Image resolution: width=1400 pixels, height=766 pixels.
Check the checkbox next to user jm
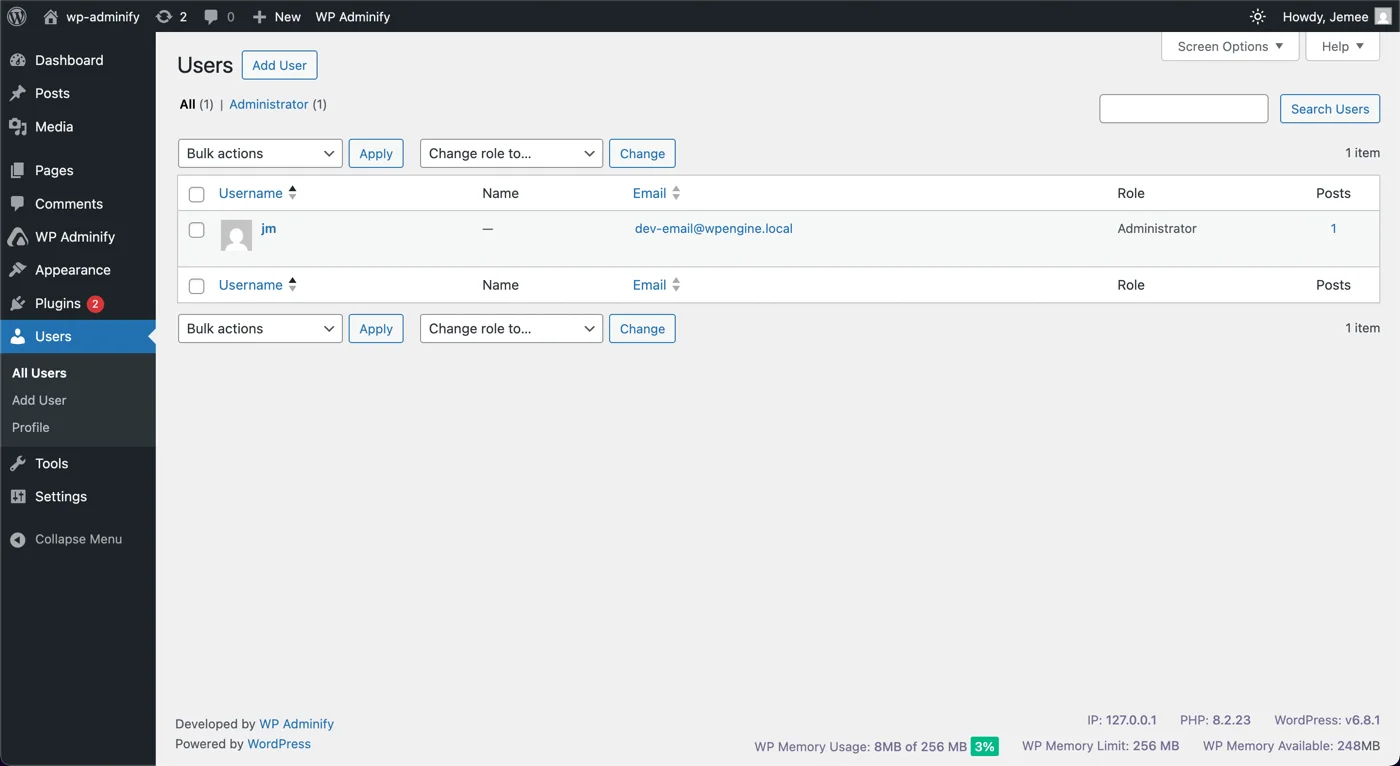pos(196,229)
